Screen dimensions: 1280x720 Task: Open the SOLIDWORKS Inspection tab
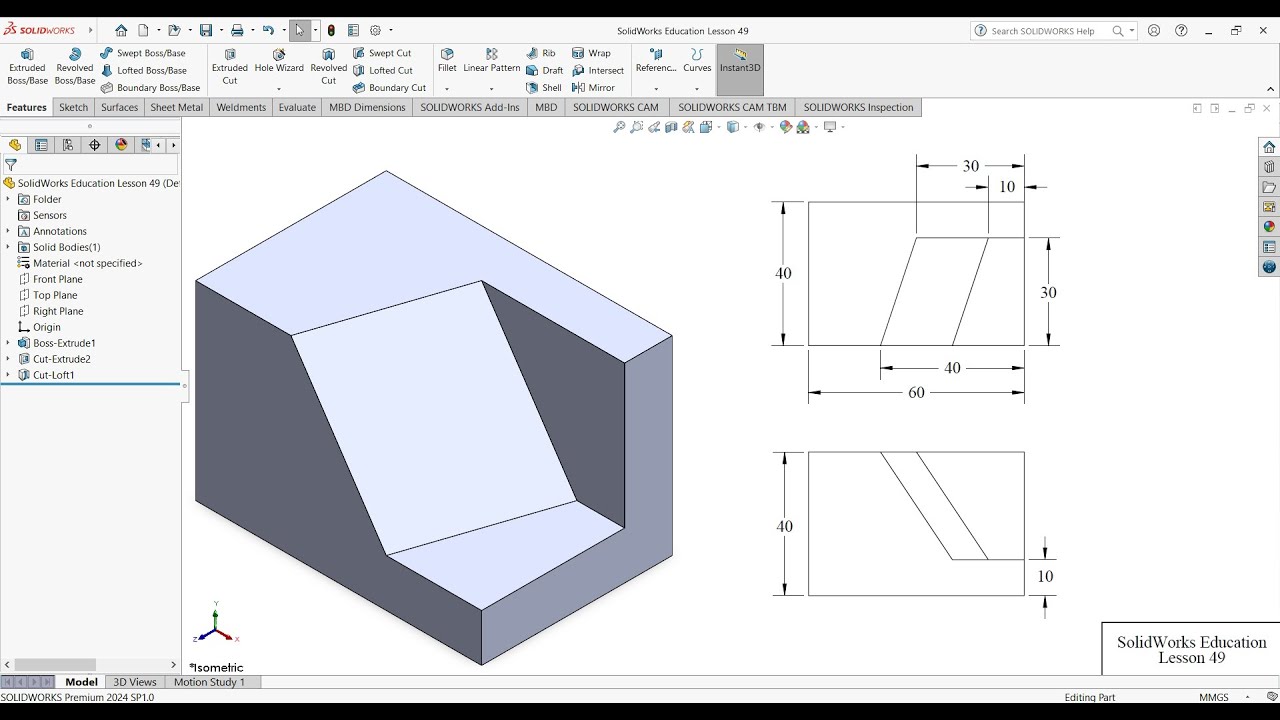pyautogui.click(x=858, y=107)
